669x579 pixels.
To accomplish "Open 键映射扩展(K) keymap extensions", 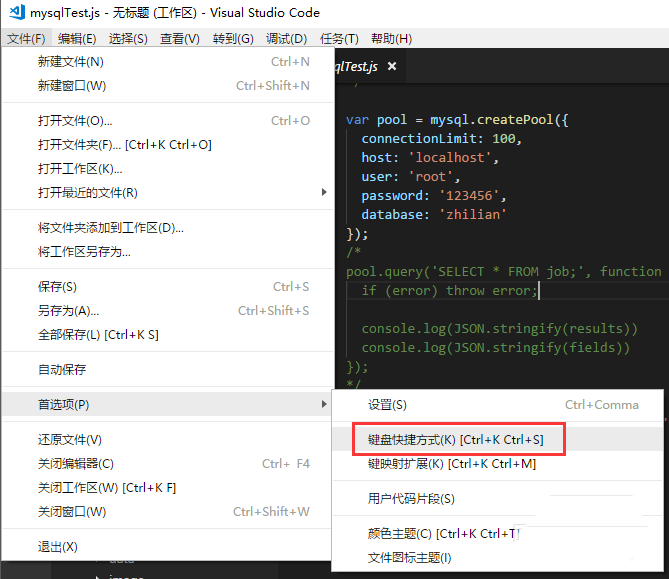I will pyautogui.click(x=498, y=464).
